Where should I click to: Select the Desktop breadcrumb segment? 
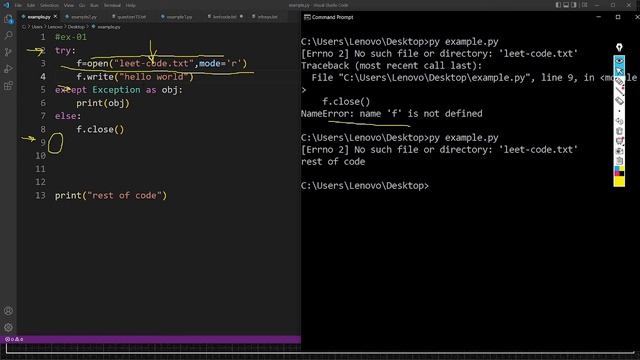pos(76,27)
